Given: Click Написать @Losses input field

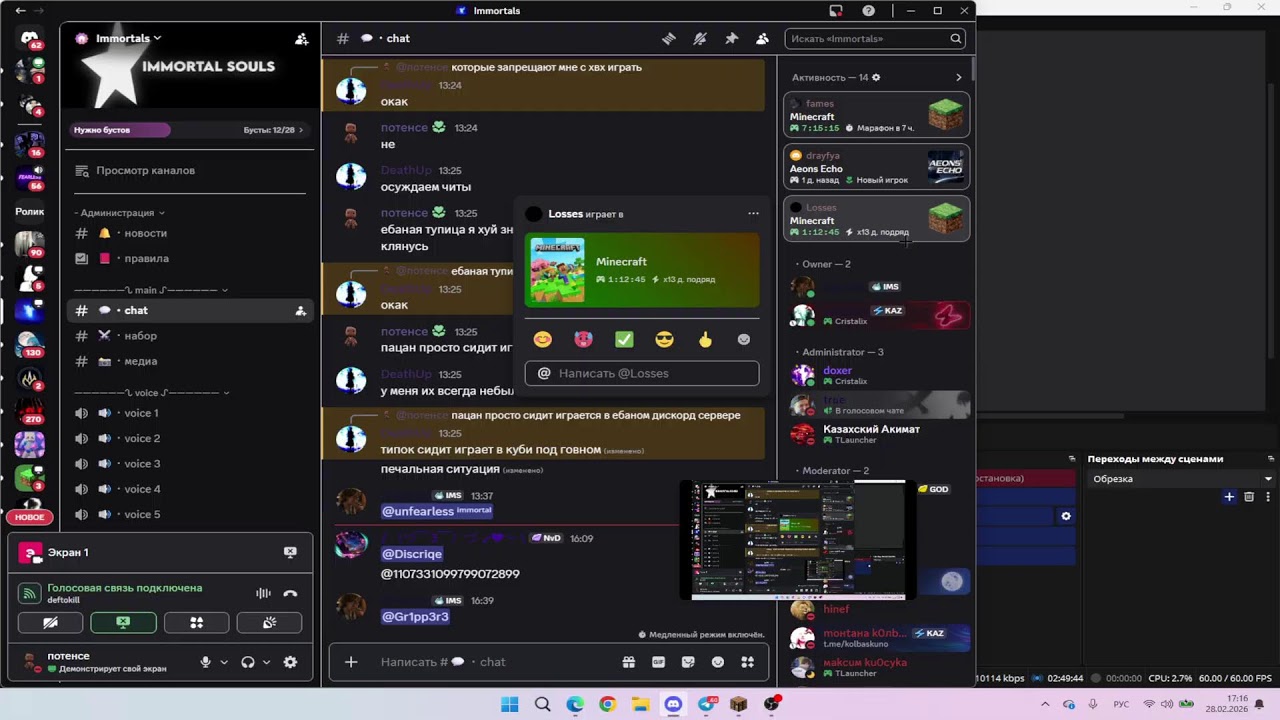Looking at the screenshot, I should (x=642, y=373).
